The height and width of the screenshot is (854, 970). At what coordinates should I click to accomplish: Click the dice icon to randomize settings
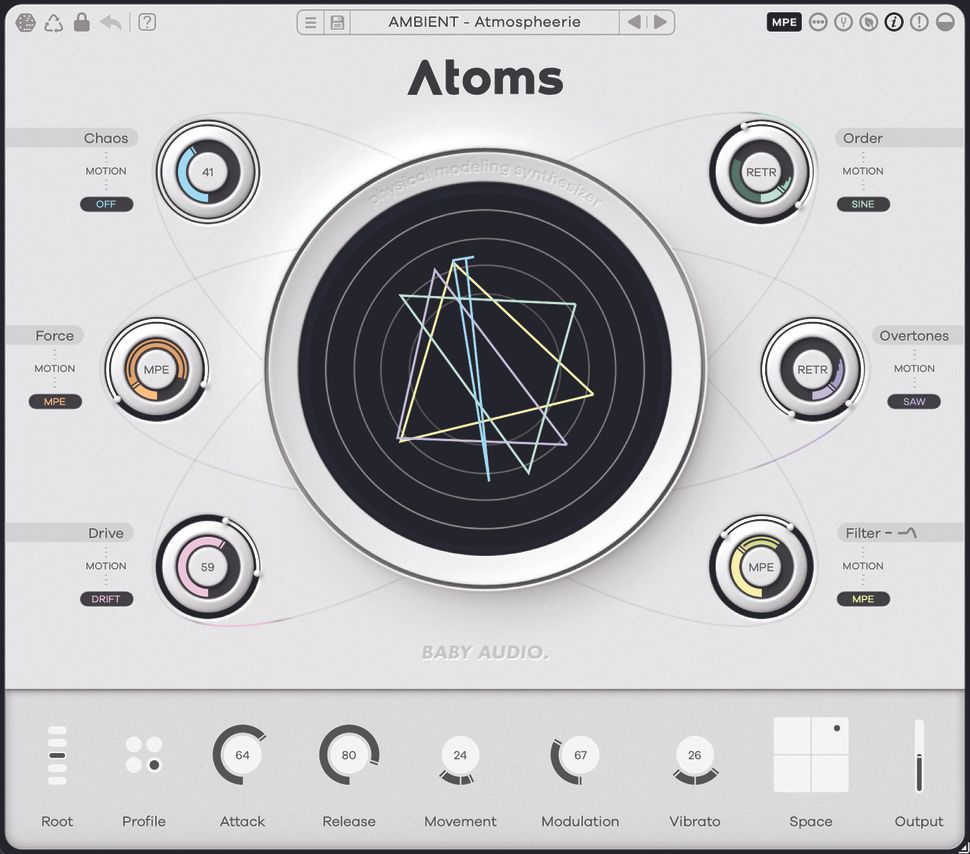[25, 22]
